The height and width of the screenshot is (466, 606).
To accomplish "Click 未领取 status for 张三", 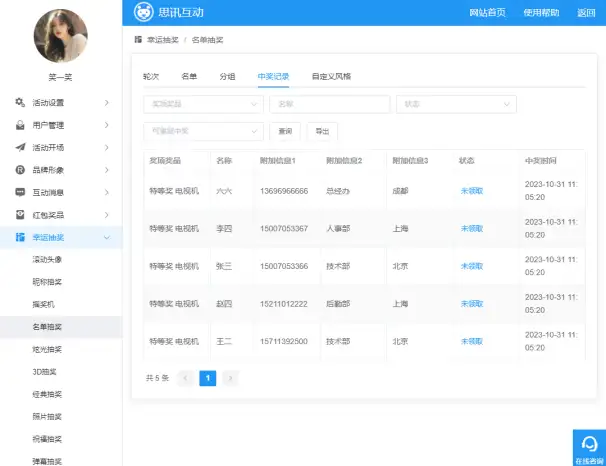I will tap(472, 266).
